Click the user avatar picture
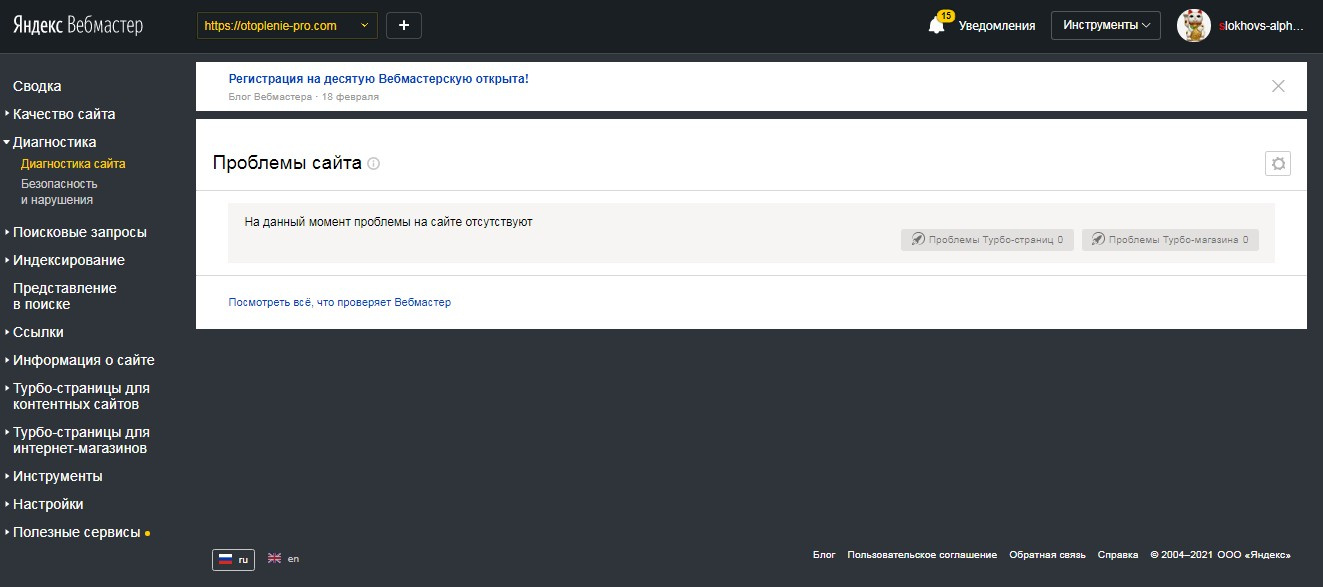The image size is (1323, 587). [x=1194, y=26]
